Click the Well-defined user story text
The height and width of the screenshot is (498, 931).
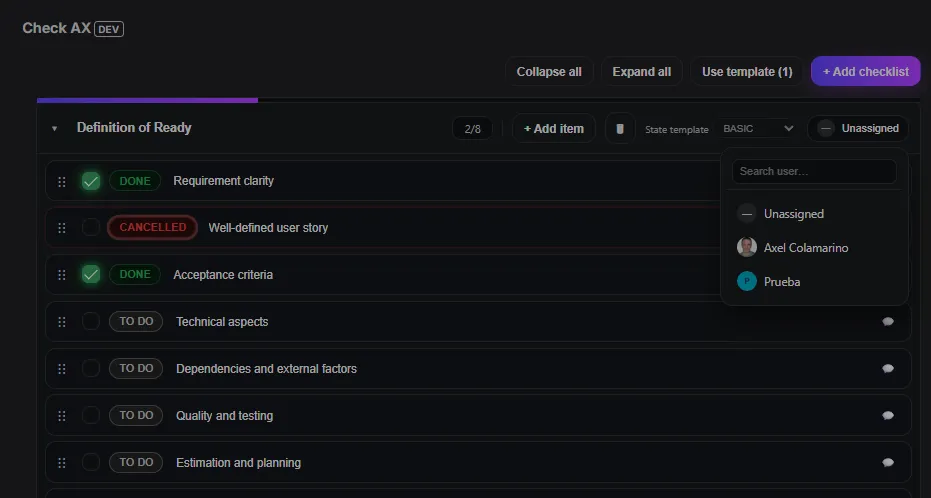(x=268, y=228)
